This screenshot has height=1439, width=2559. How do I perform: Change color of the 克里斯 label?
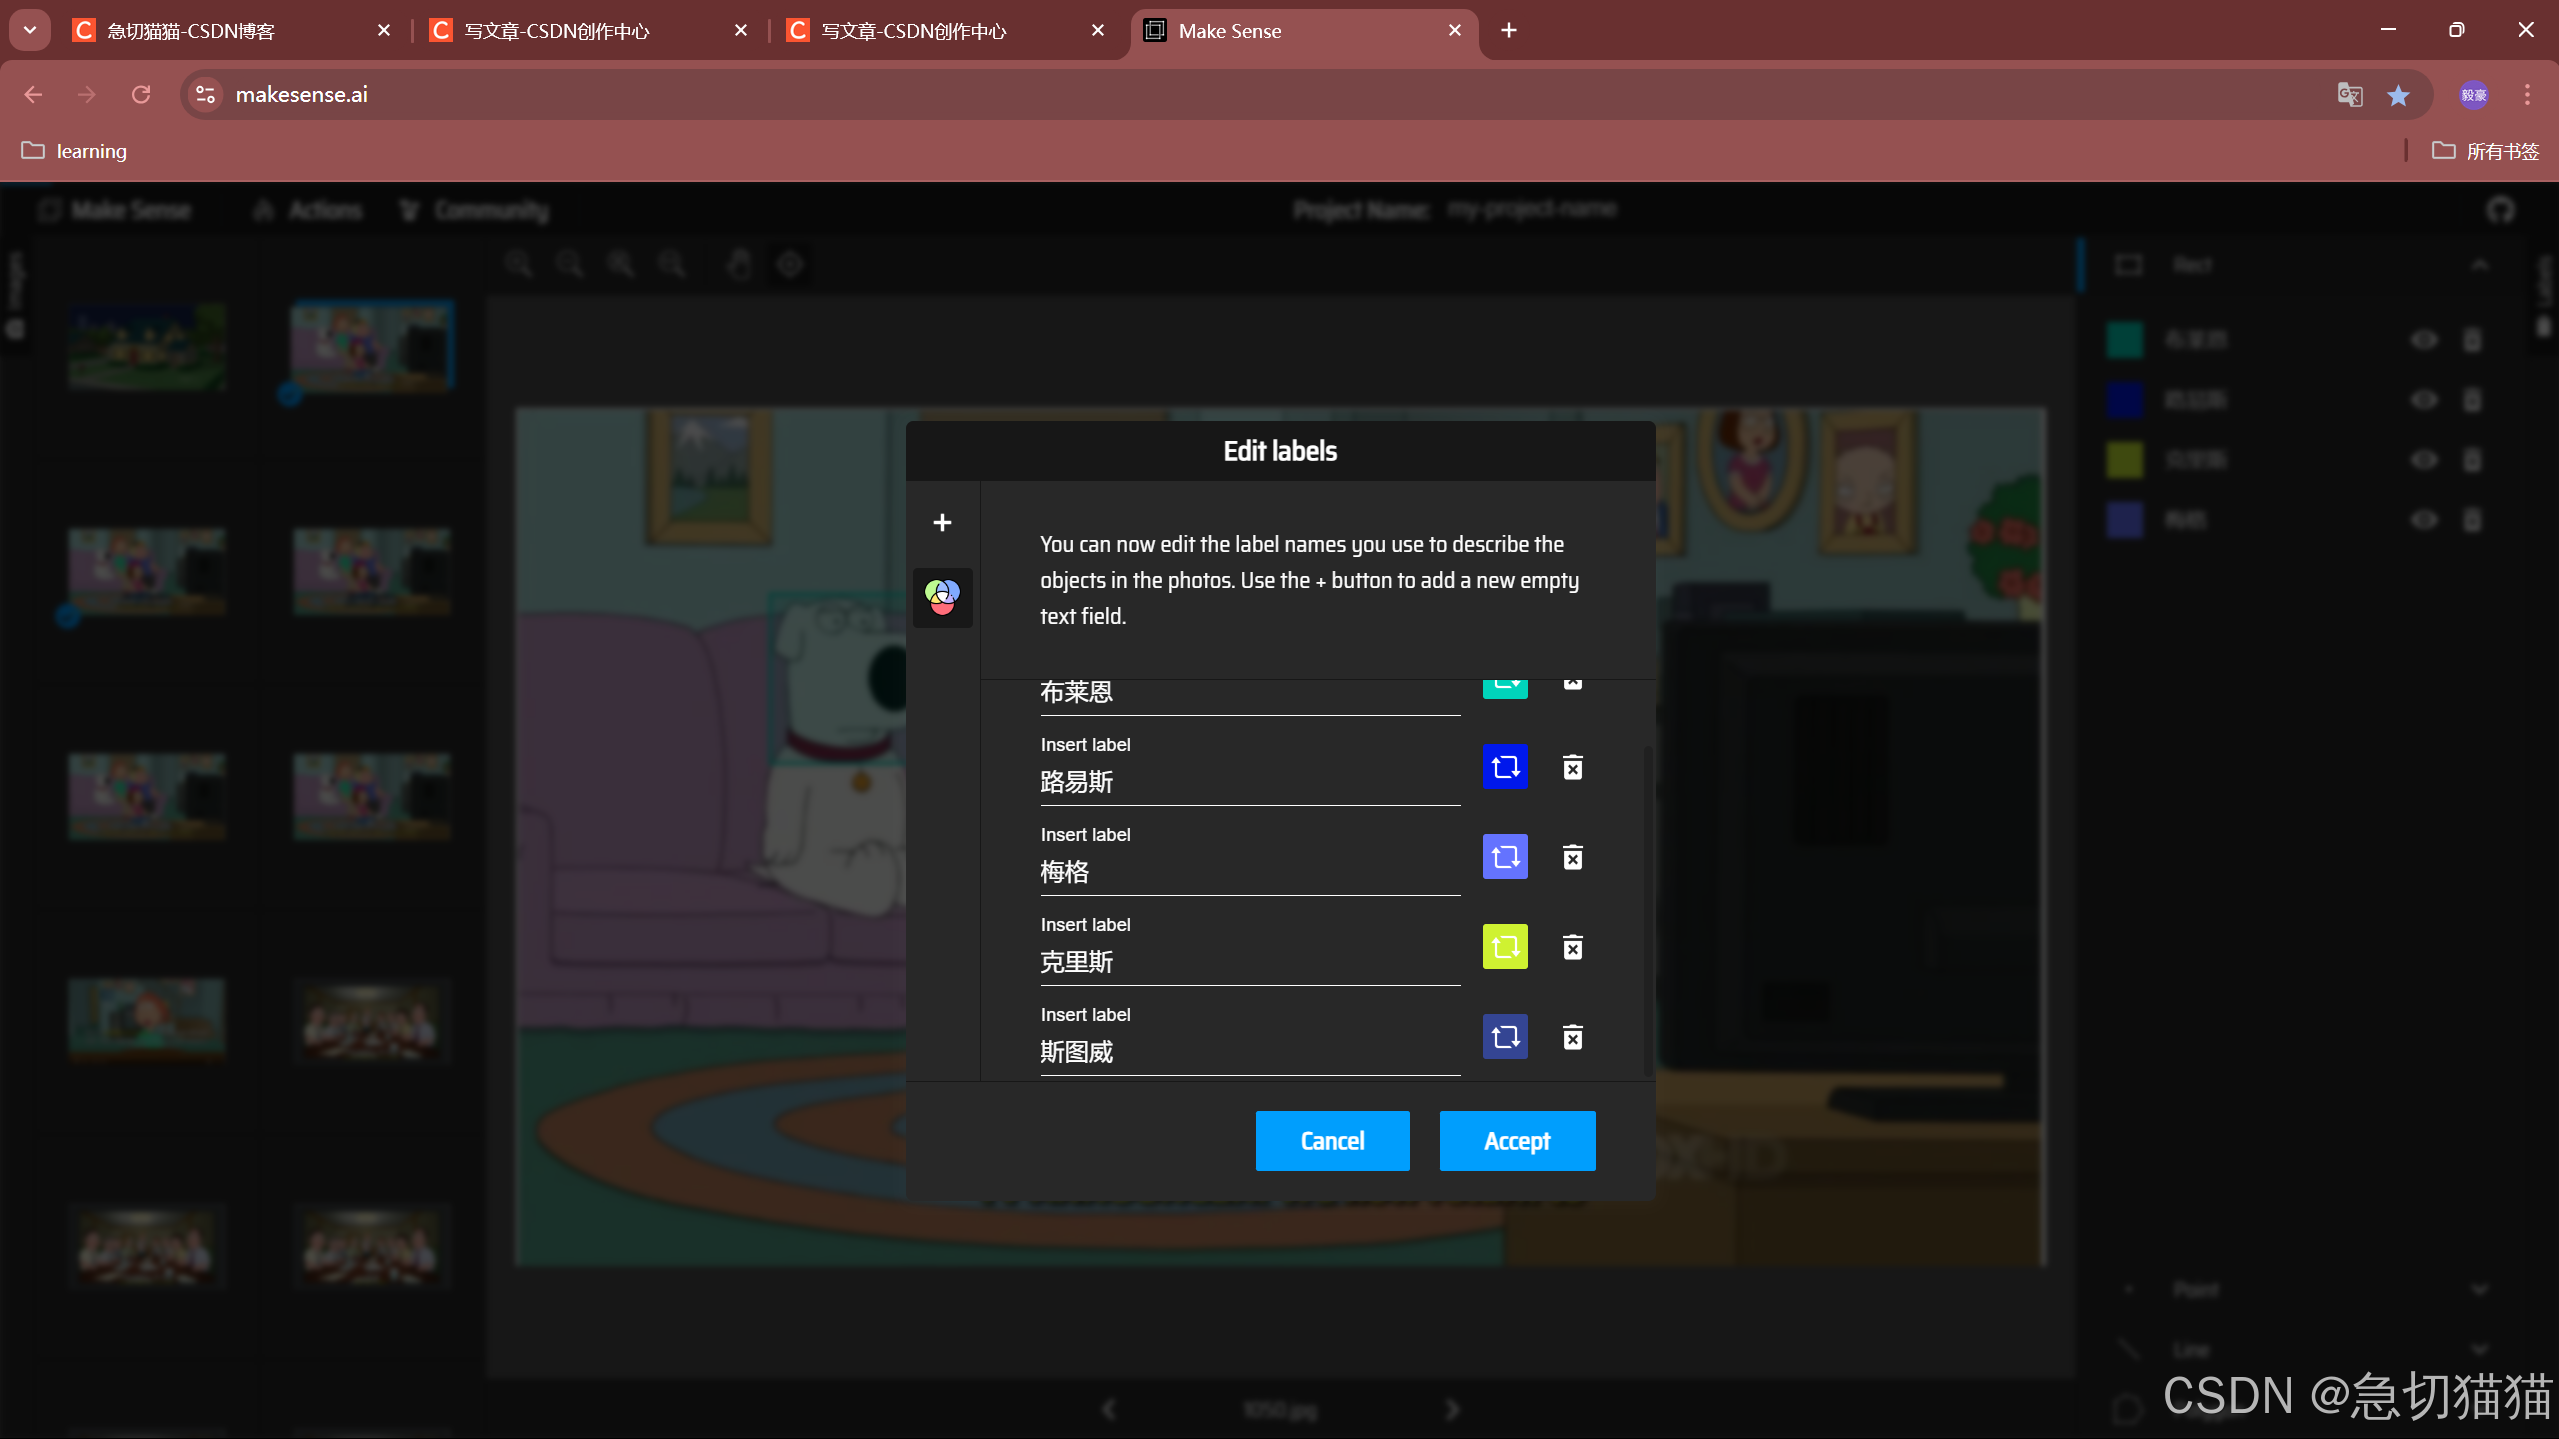pos(1504,947)
